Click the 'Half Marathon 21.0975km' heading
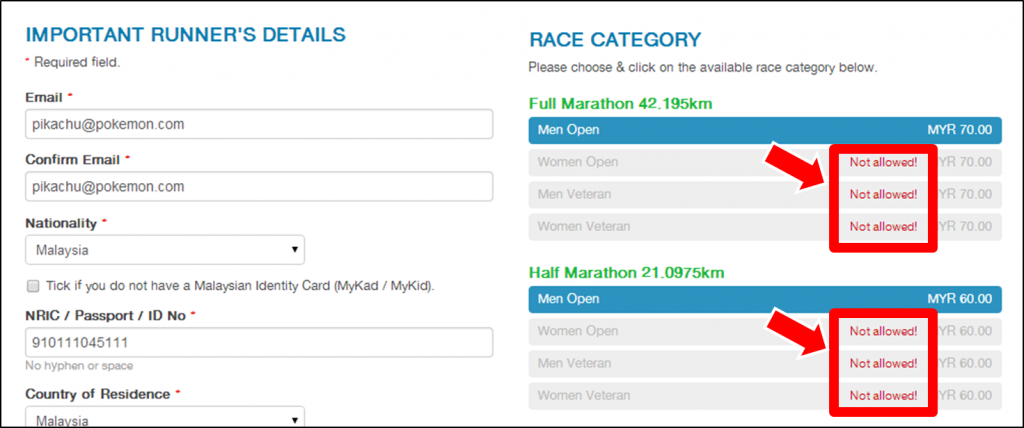The image size is (1024, 428). [x=626, y=272]
